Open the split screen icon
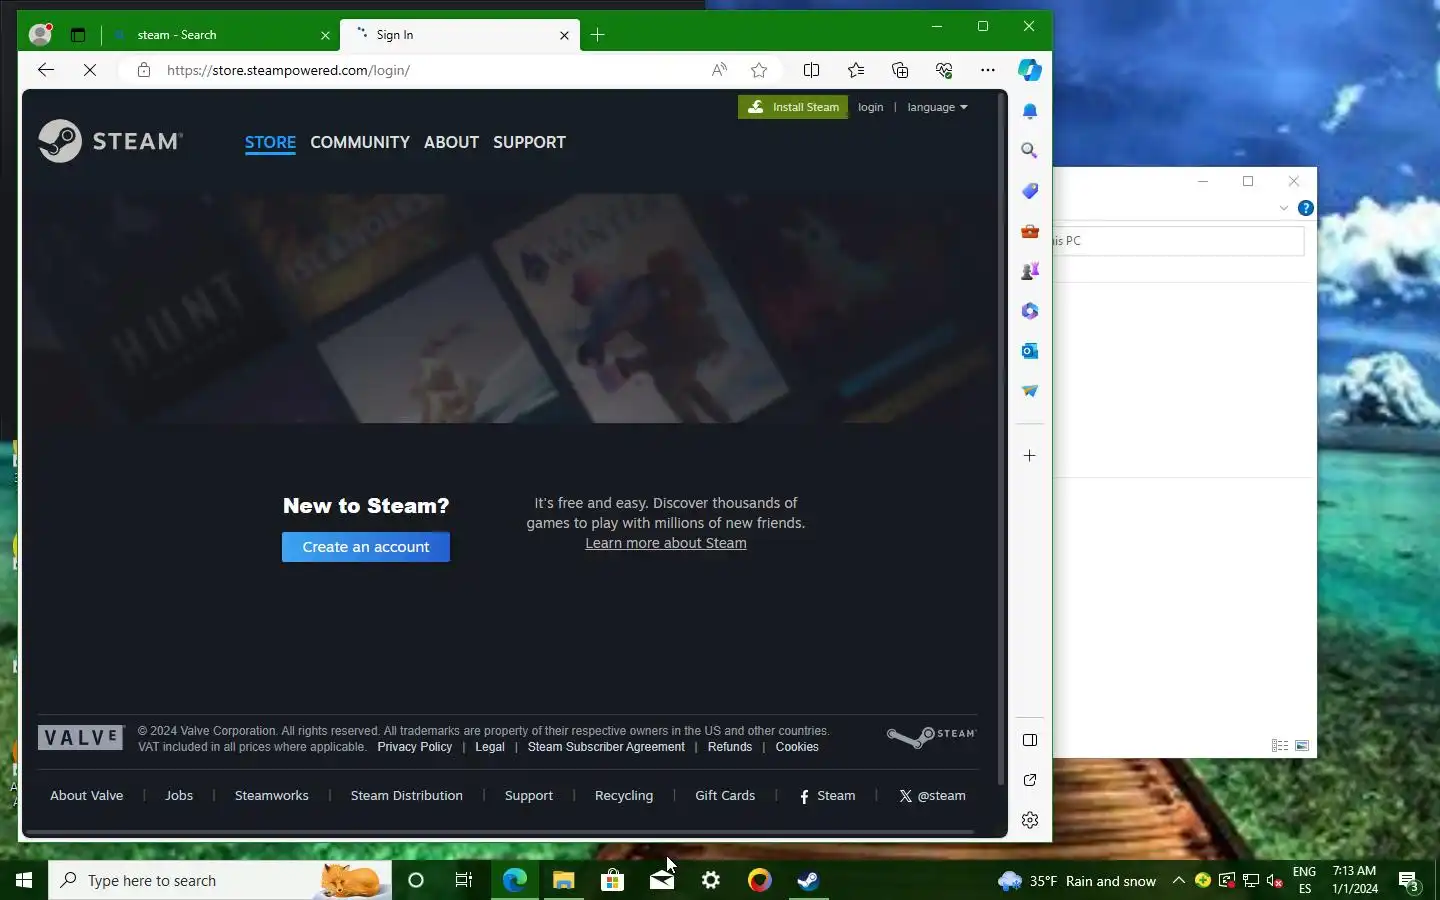1440x900 pixels. pos(812,70)
